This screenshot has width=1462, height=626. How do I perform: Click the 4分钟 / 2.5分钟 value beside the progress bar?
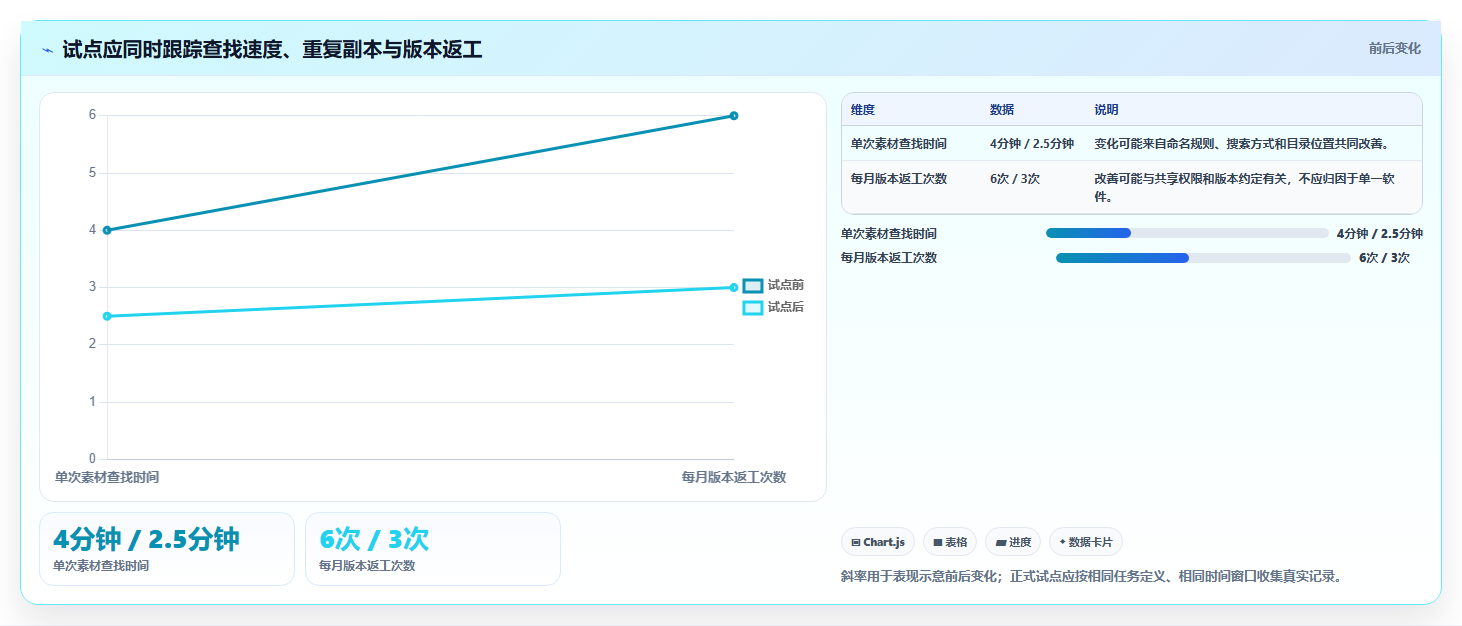[1380, 234]
